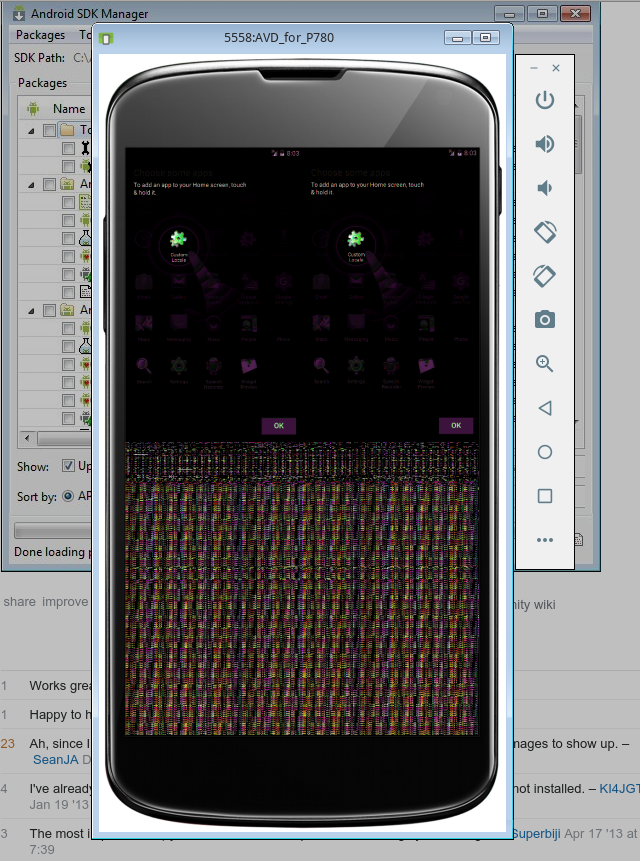Click the Android SDK Manager title bar icon
Image resolution: width=640 pixels, height=861 pixels.
(19, 13)
